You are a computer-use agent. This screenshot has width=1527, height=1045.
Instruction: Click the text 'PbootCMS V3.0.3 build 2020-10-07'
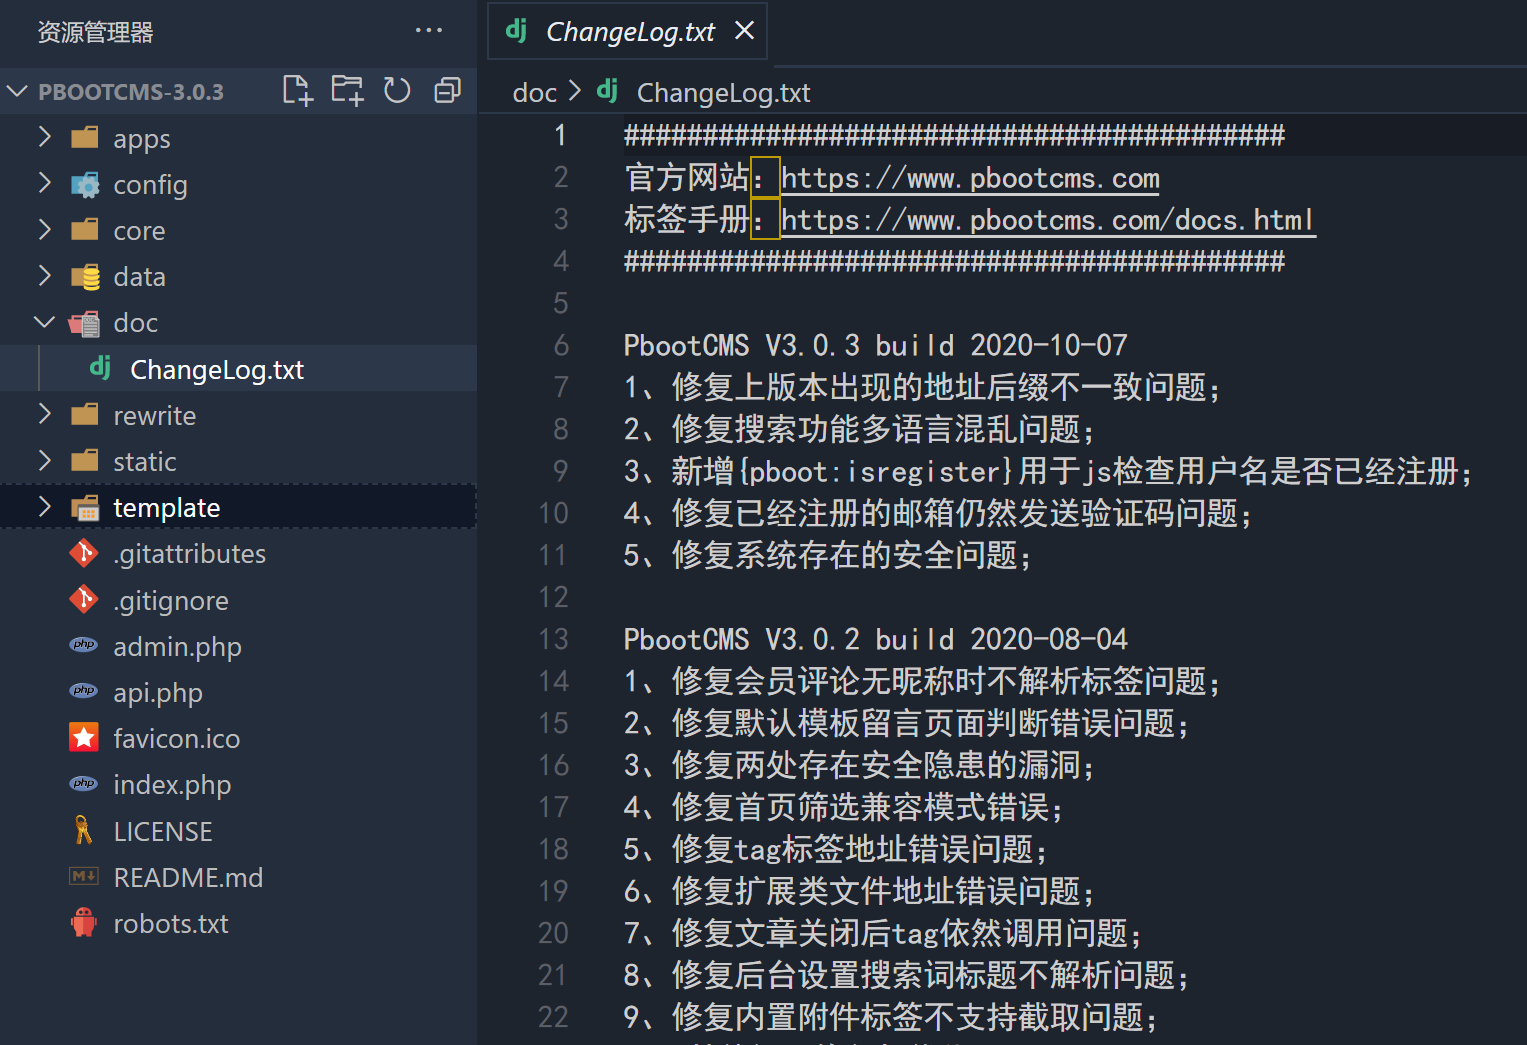pyautogui.click(x=875, y=345)
